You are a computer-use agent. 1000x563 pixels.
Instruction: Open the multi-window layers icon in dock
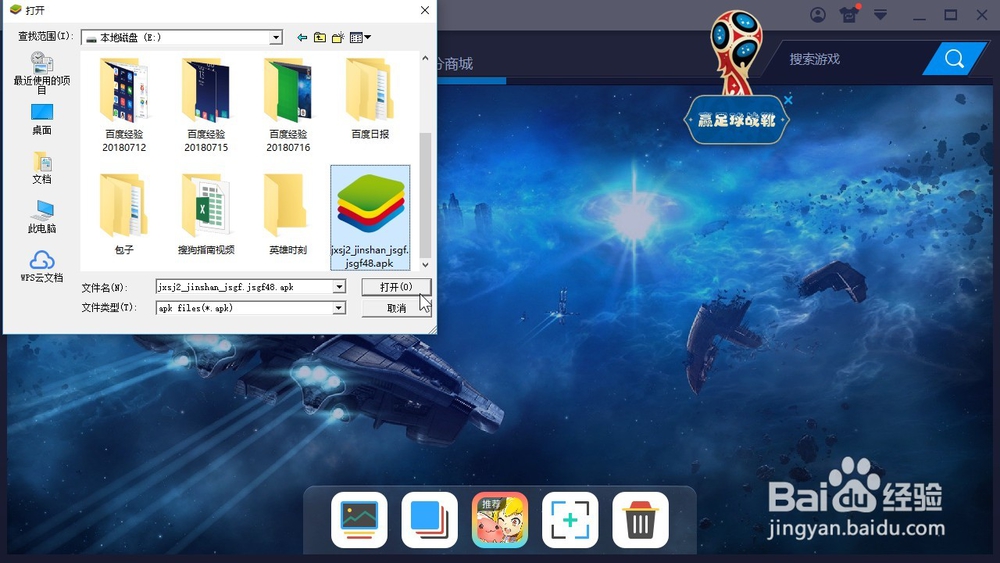(x=429, y=520)
